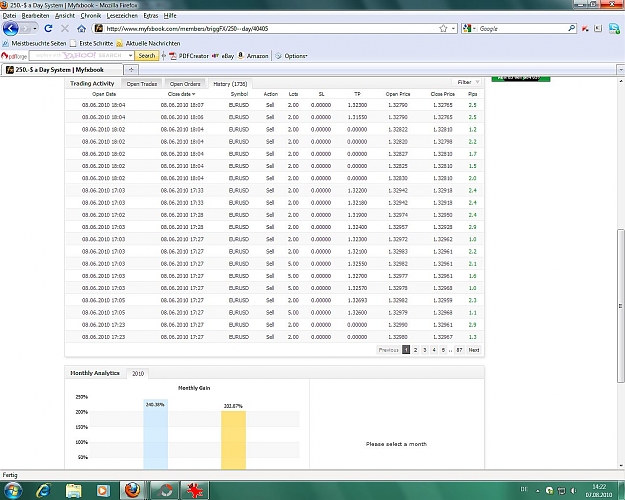Screen dimensions: 625x500
Task: Open the Chronik menu
Action: [90, 16]
